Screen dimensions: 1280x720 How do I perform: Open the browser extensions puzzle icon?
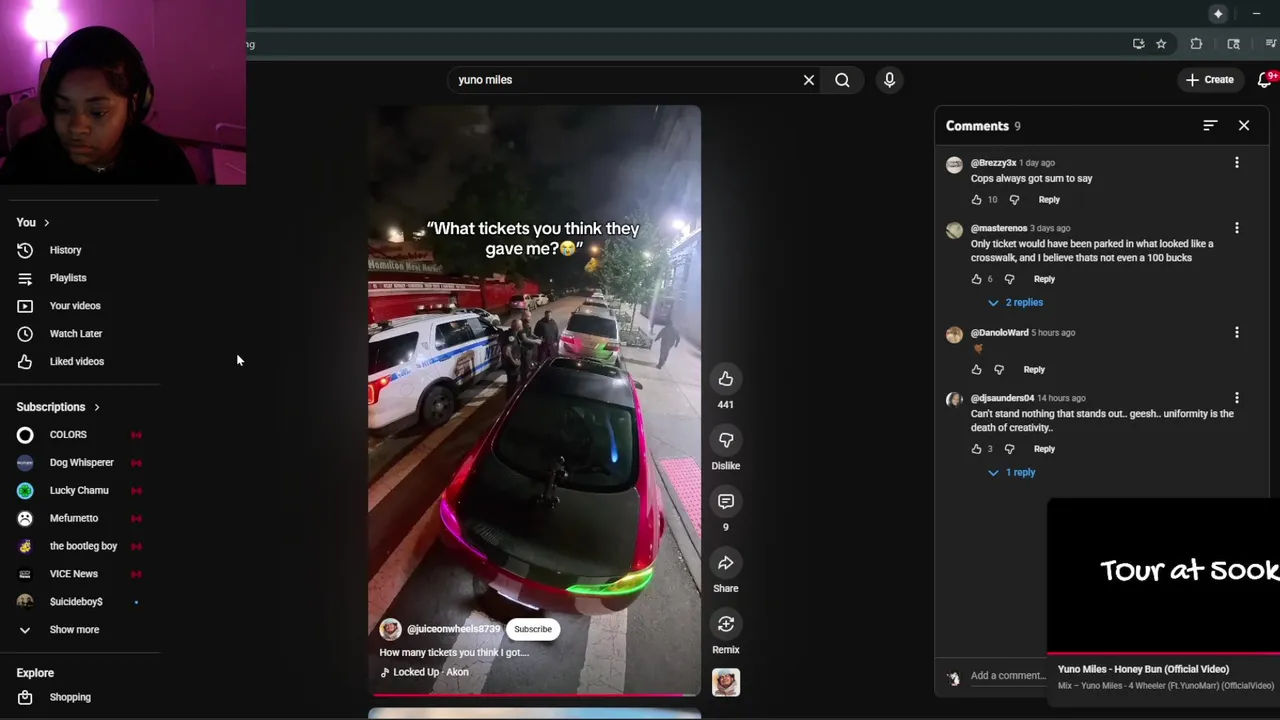[1196, 44]
